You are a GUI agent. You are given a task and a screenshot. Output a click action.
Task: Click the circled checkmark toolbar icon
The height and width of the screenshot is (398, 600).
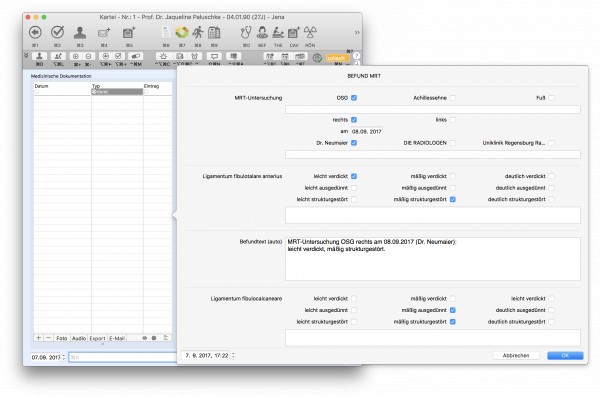point(57,32)
